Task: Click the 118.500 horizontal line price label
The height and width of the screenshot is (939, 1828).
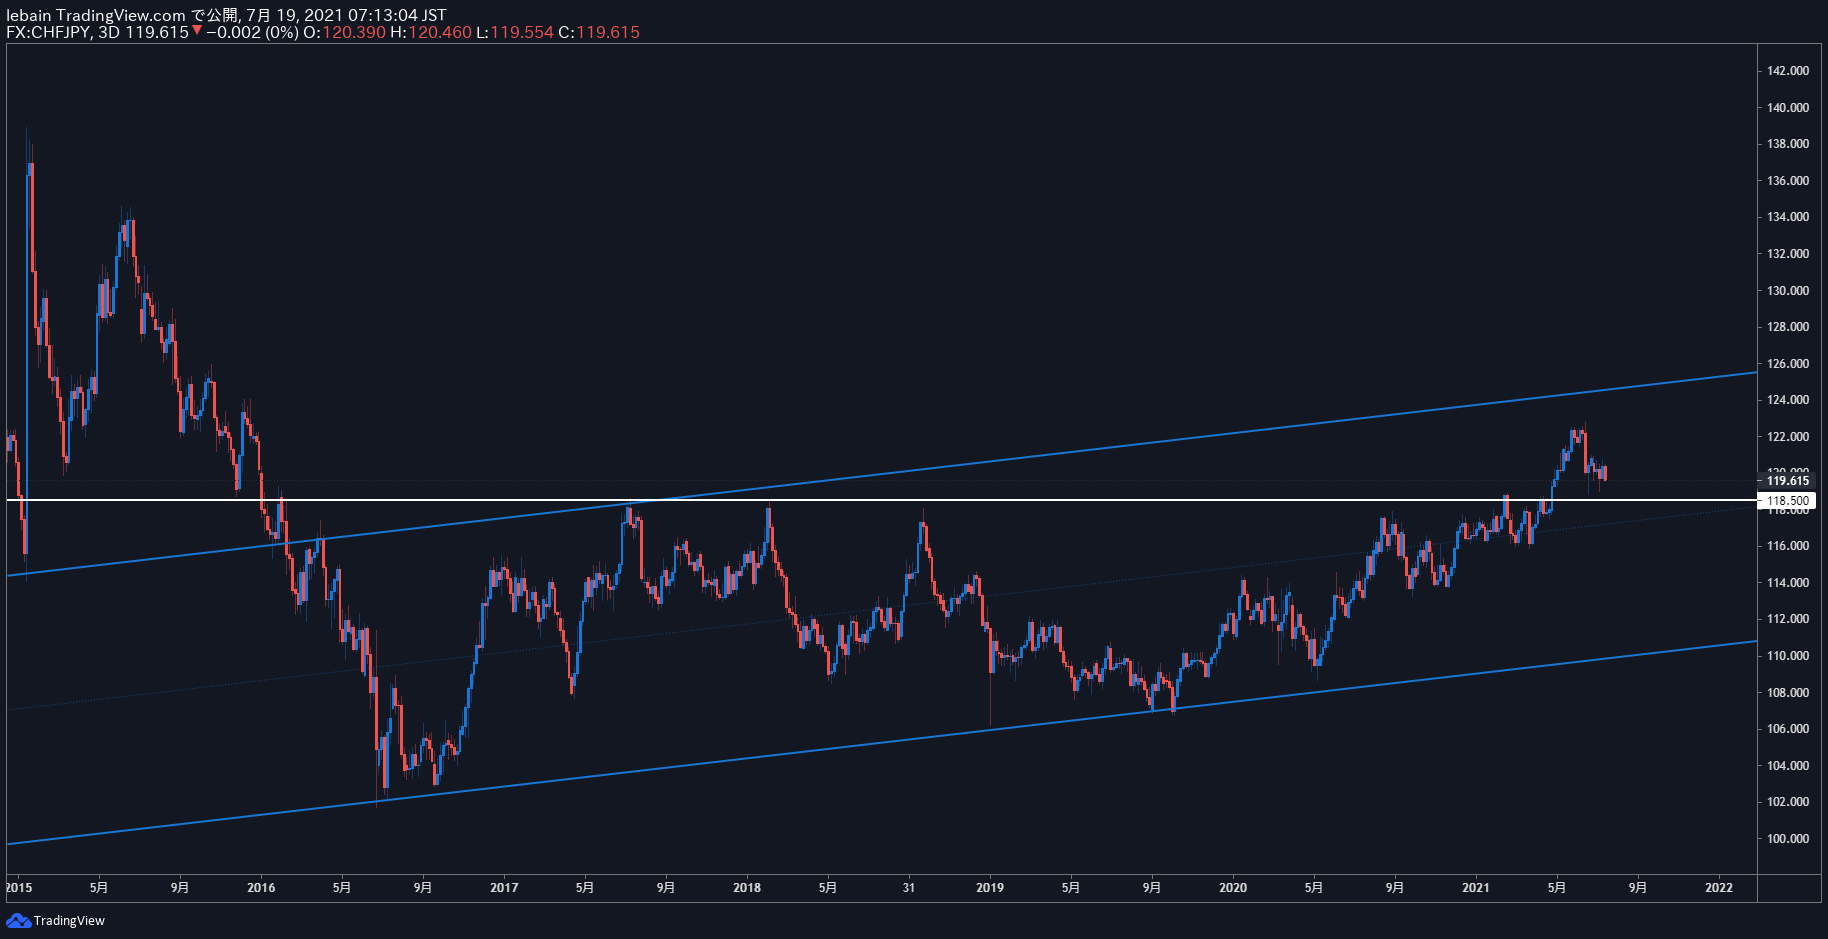Action: [1788, 500]
